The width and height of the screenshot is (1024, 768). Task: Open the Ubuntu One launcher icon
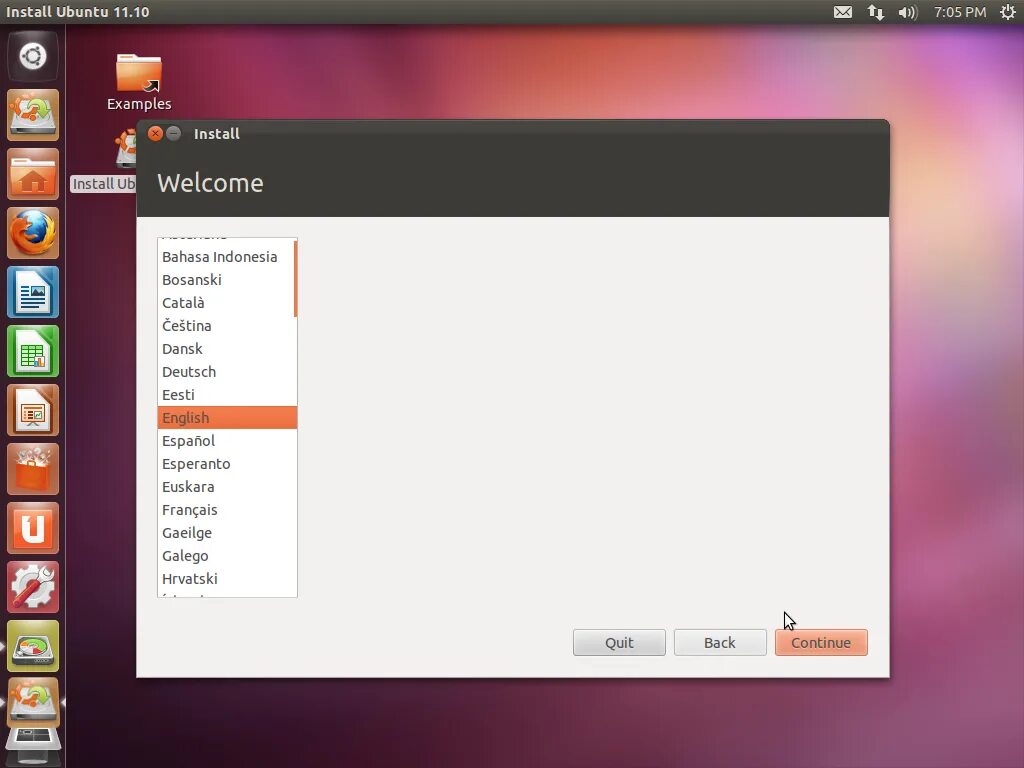(33, 528)
